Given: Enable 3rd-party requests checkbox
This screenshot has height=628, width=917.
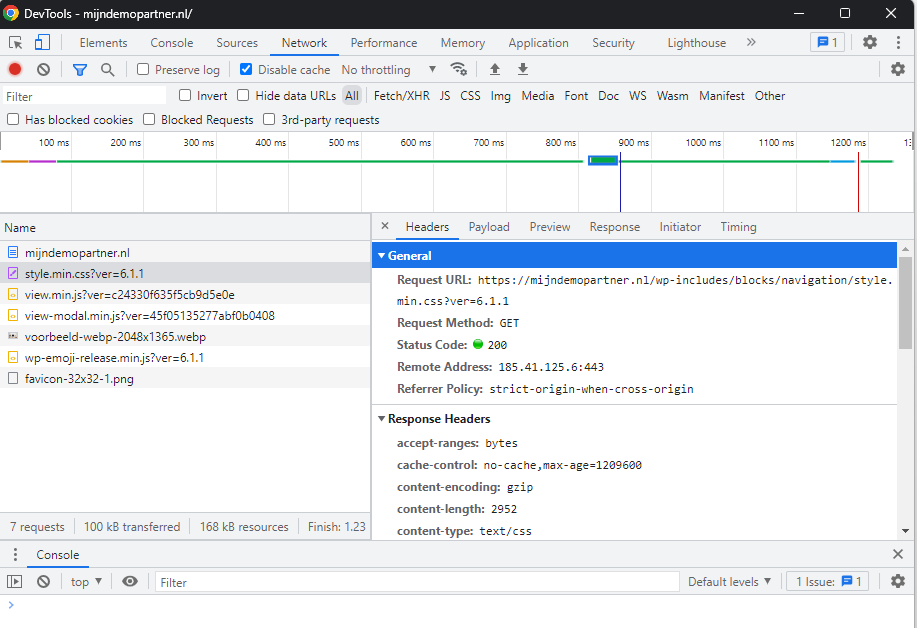Looking at the screenshot, I should coord(269,119).
